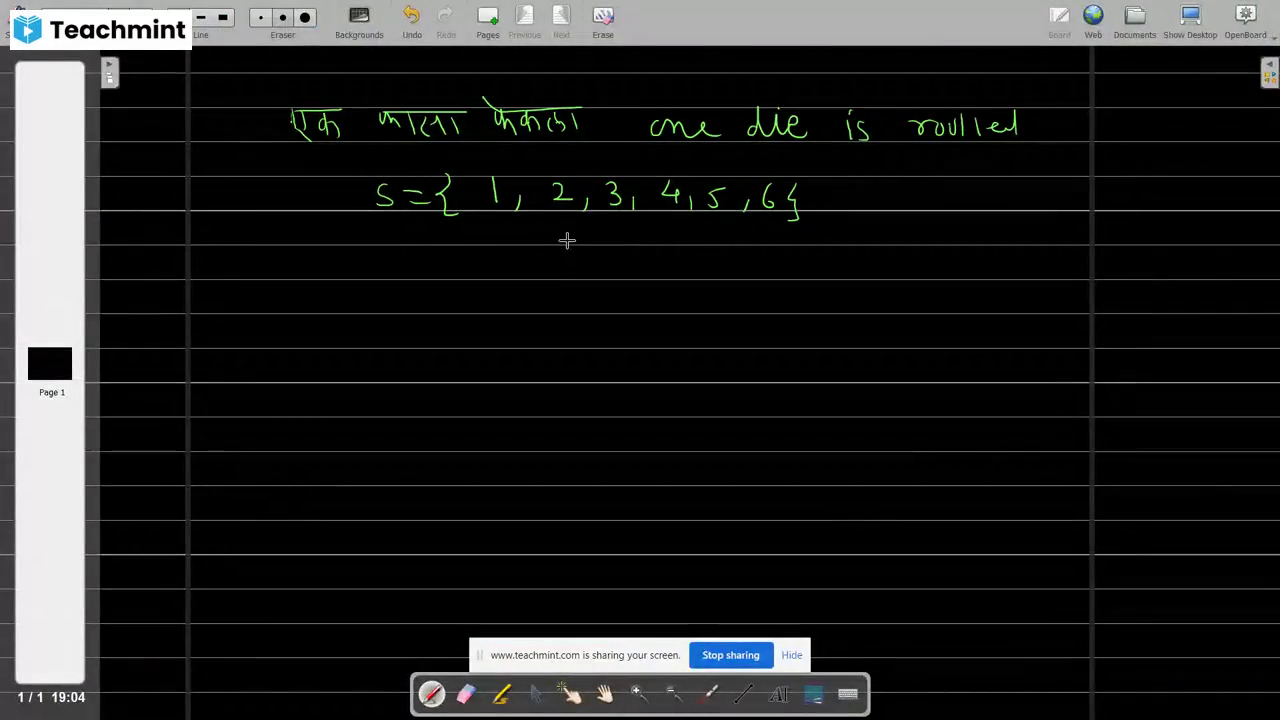Select small eraser size

pos(261,18)
